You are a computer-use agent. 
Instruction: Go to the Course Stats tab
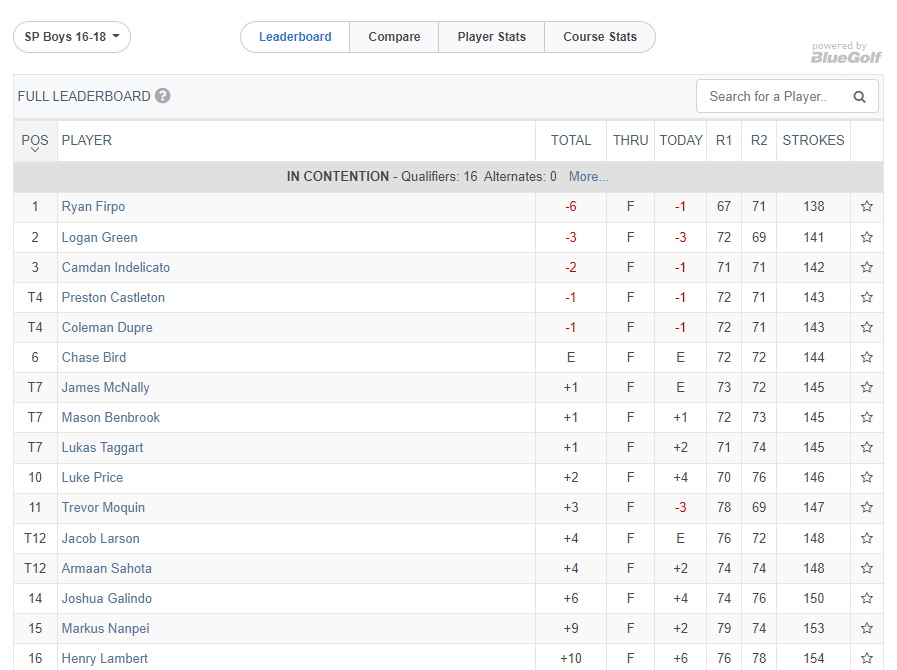(x=599, y=37)
